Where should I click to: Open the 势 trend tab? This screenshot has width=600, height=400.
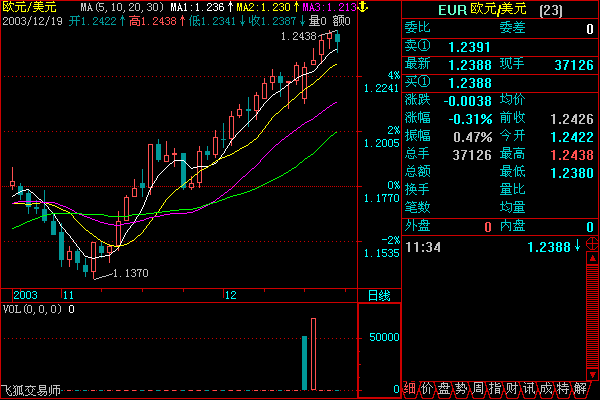point(461,389)
